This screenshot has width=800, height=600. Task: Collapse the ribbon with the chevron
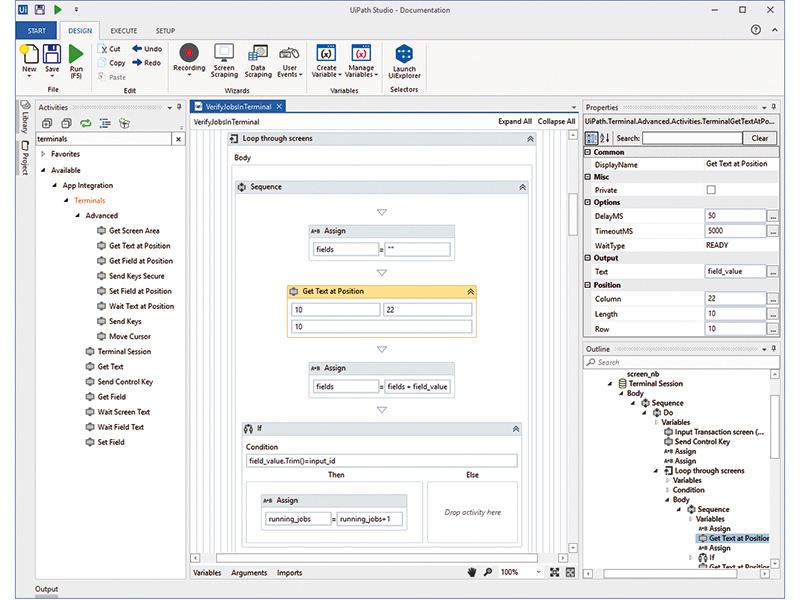774,30
